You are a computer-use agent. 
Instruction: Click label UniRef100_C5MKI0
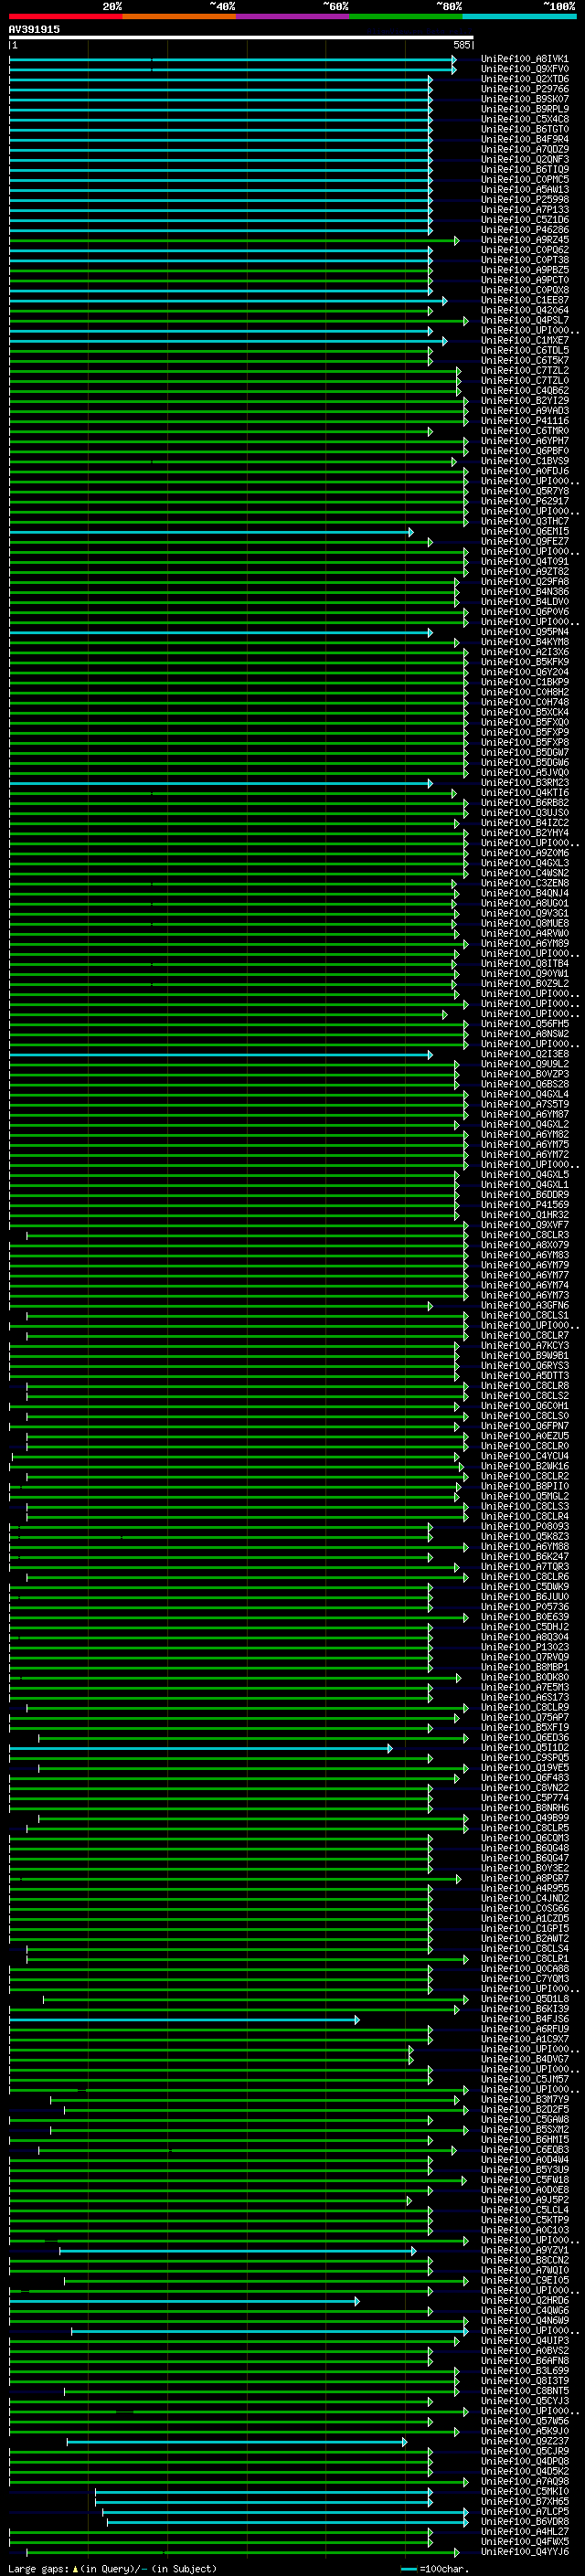524,2491
